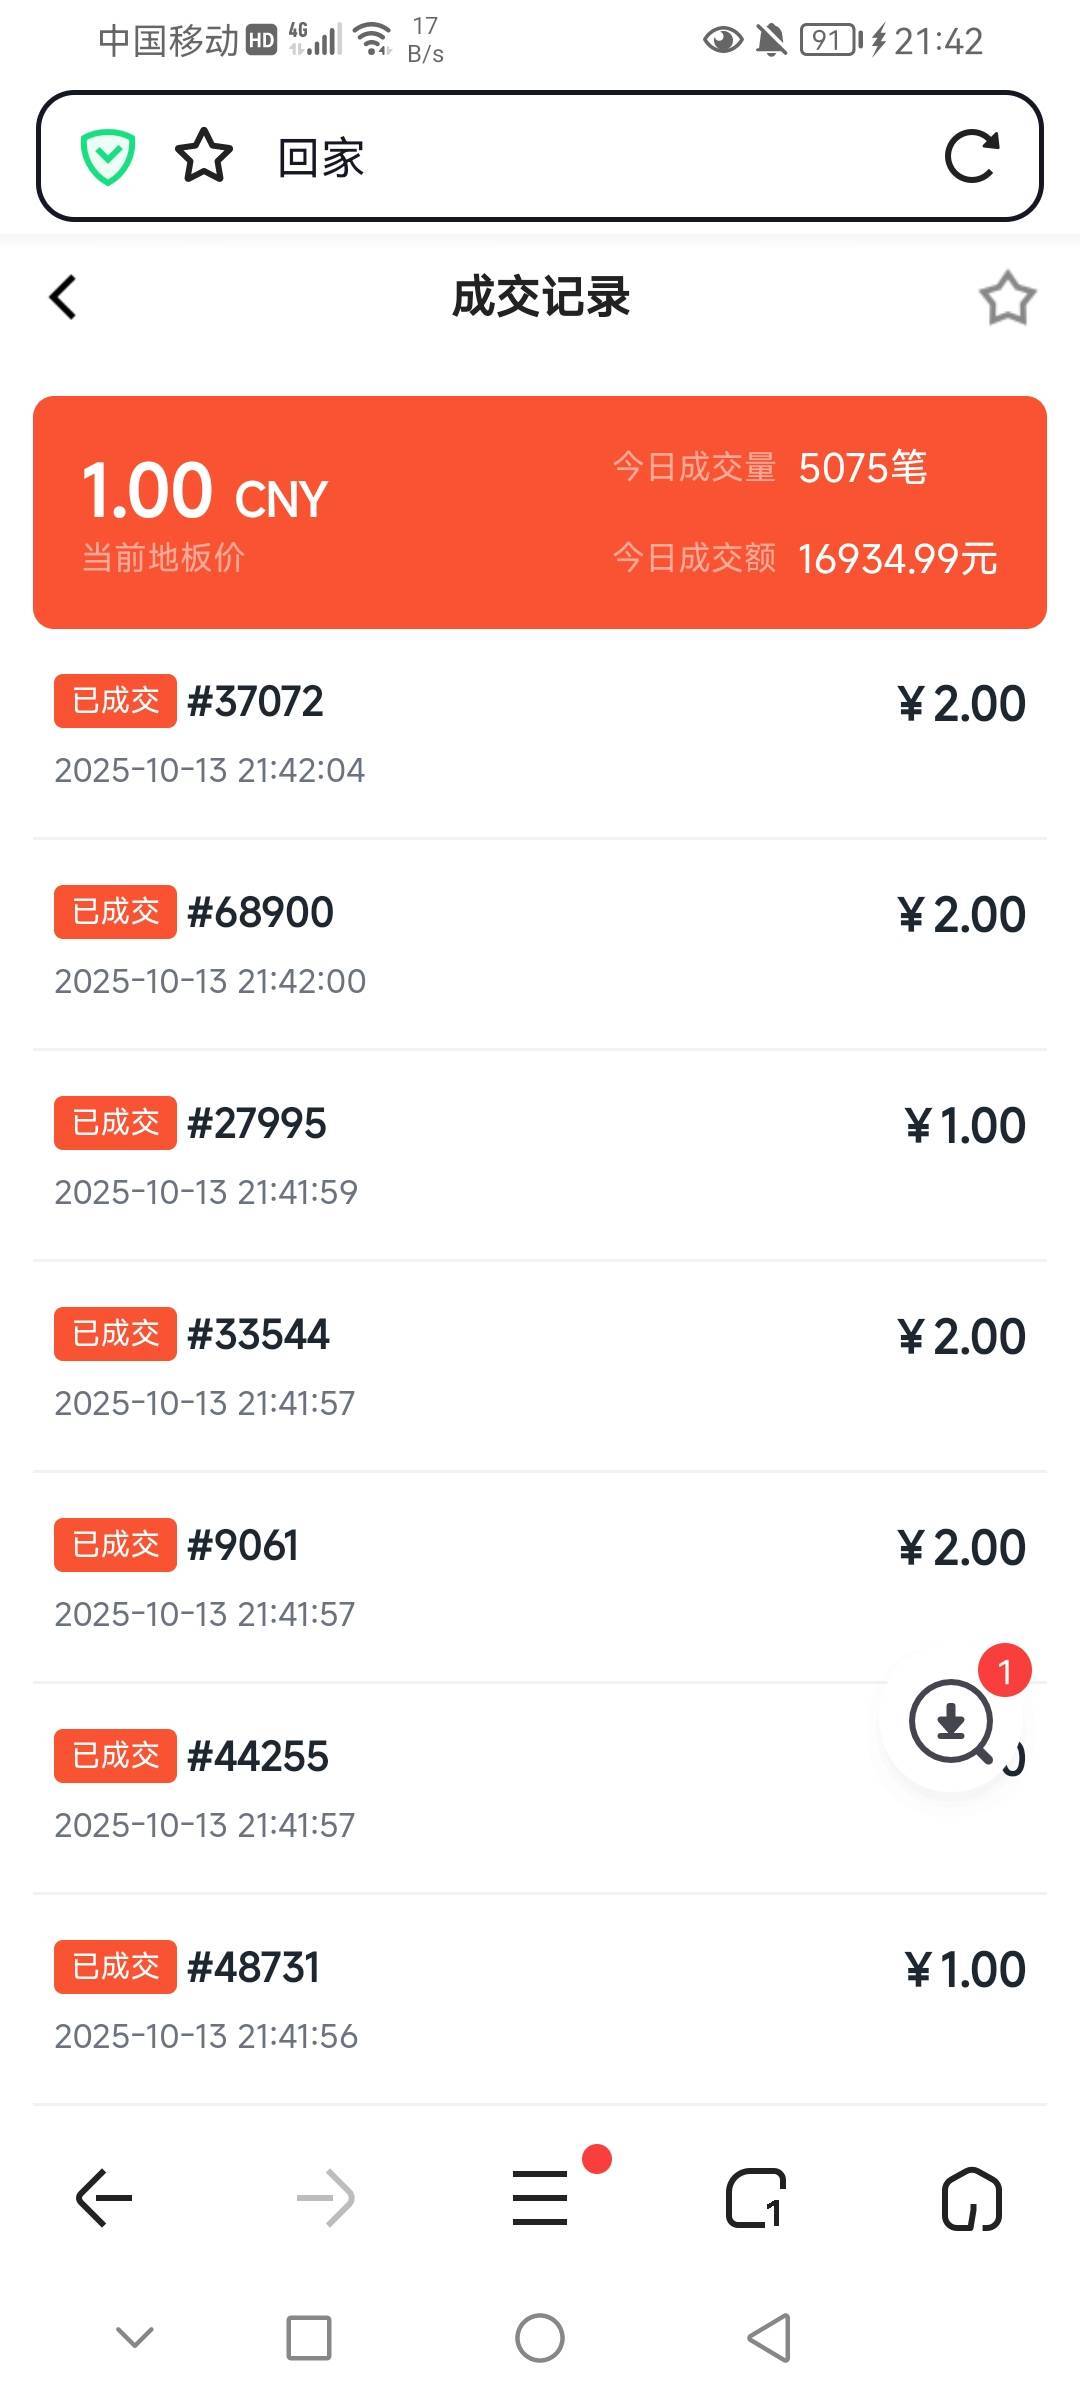Go back from 成交记录 page
The width and height of the screenshot is (1080, 2400).
click(63, 297)
